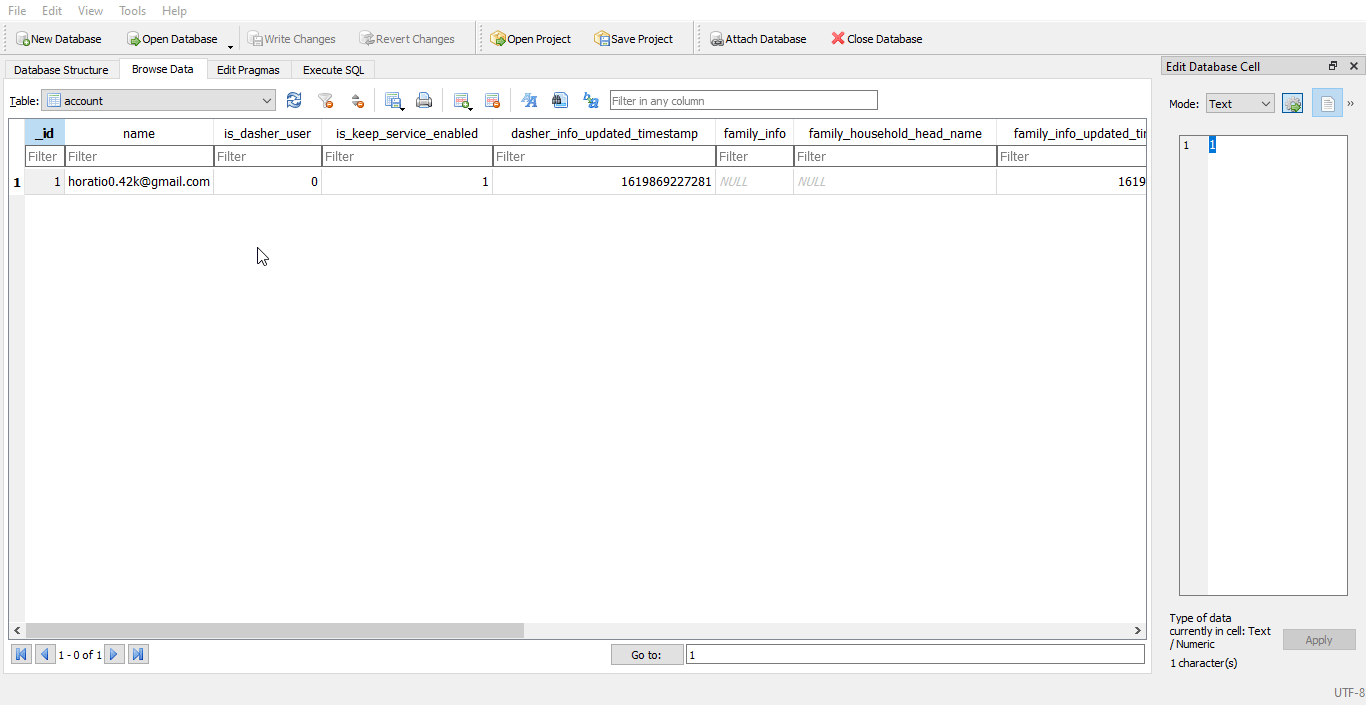The width and height of the screenshot is (1366, 705).
Task: Click the Filter in any column field
Action: 743,100
